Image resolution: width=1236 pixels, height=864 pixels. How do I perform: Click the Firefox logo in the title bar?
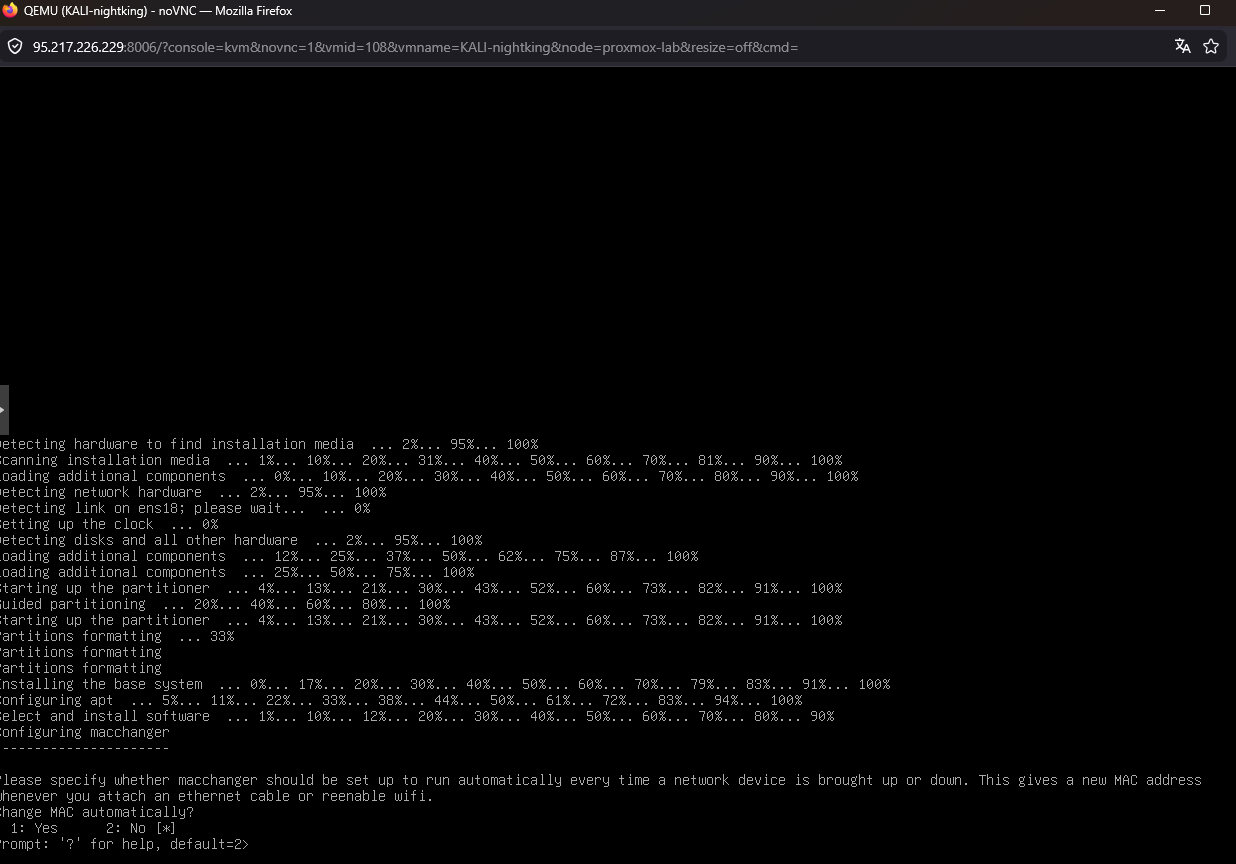coord(11,11)
